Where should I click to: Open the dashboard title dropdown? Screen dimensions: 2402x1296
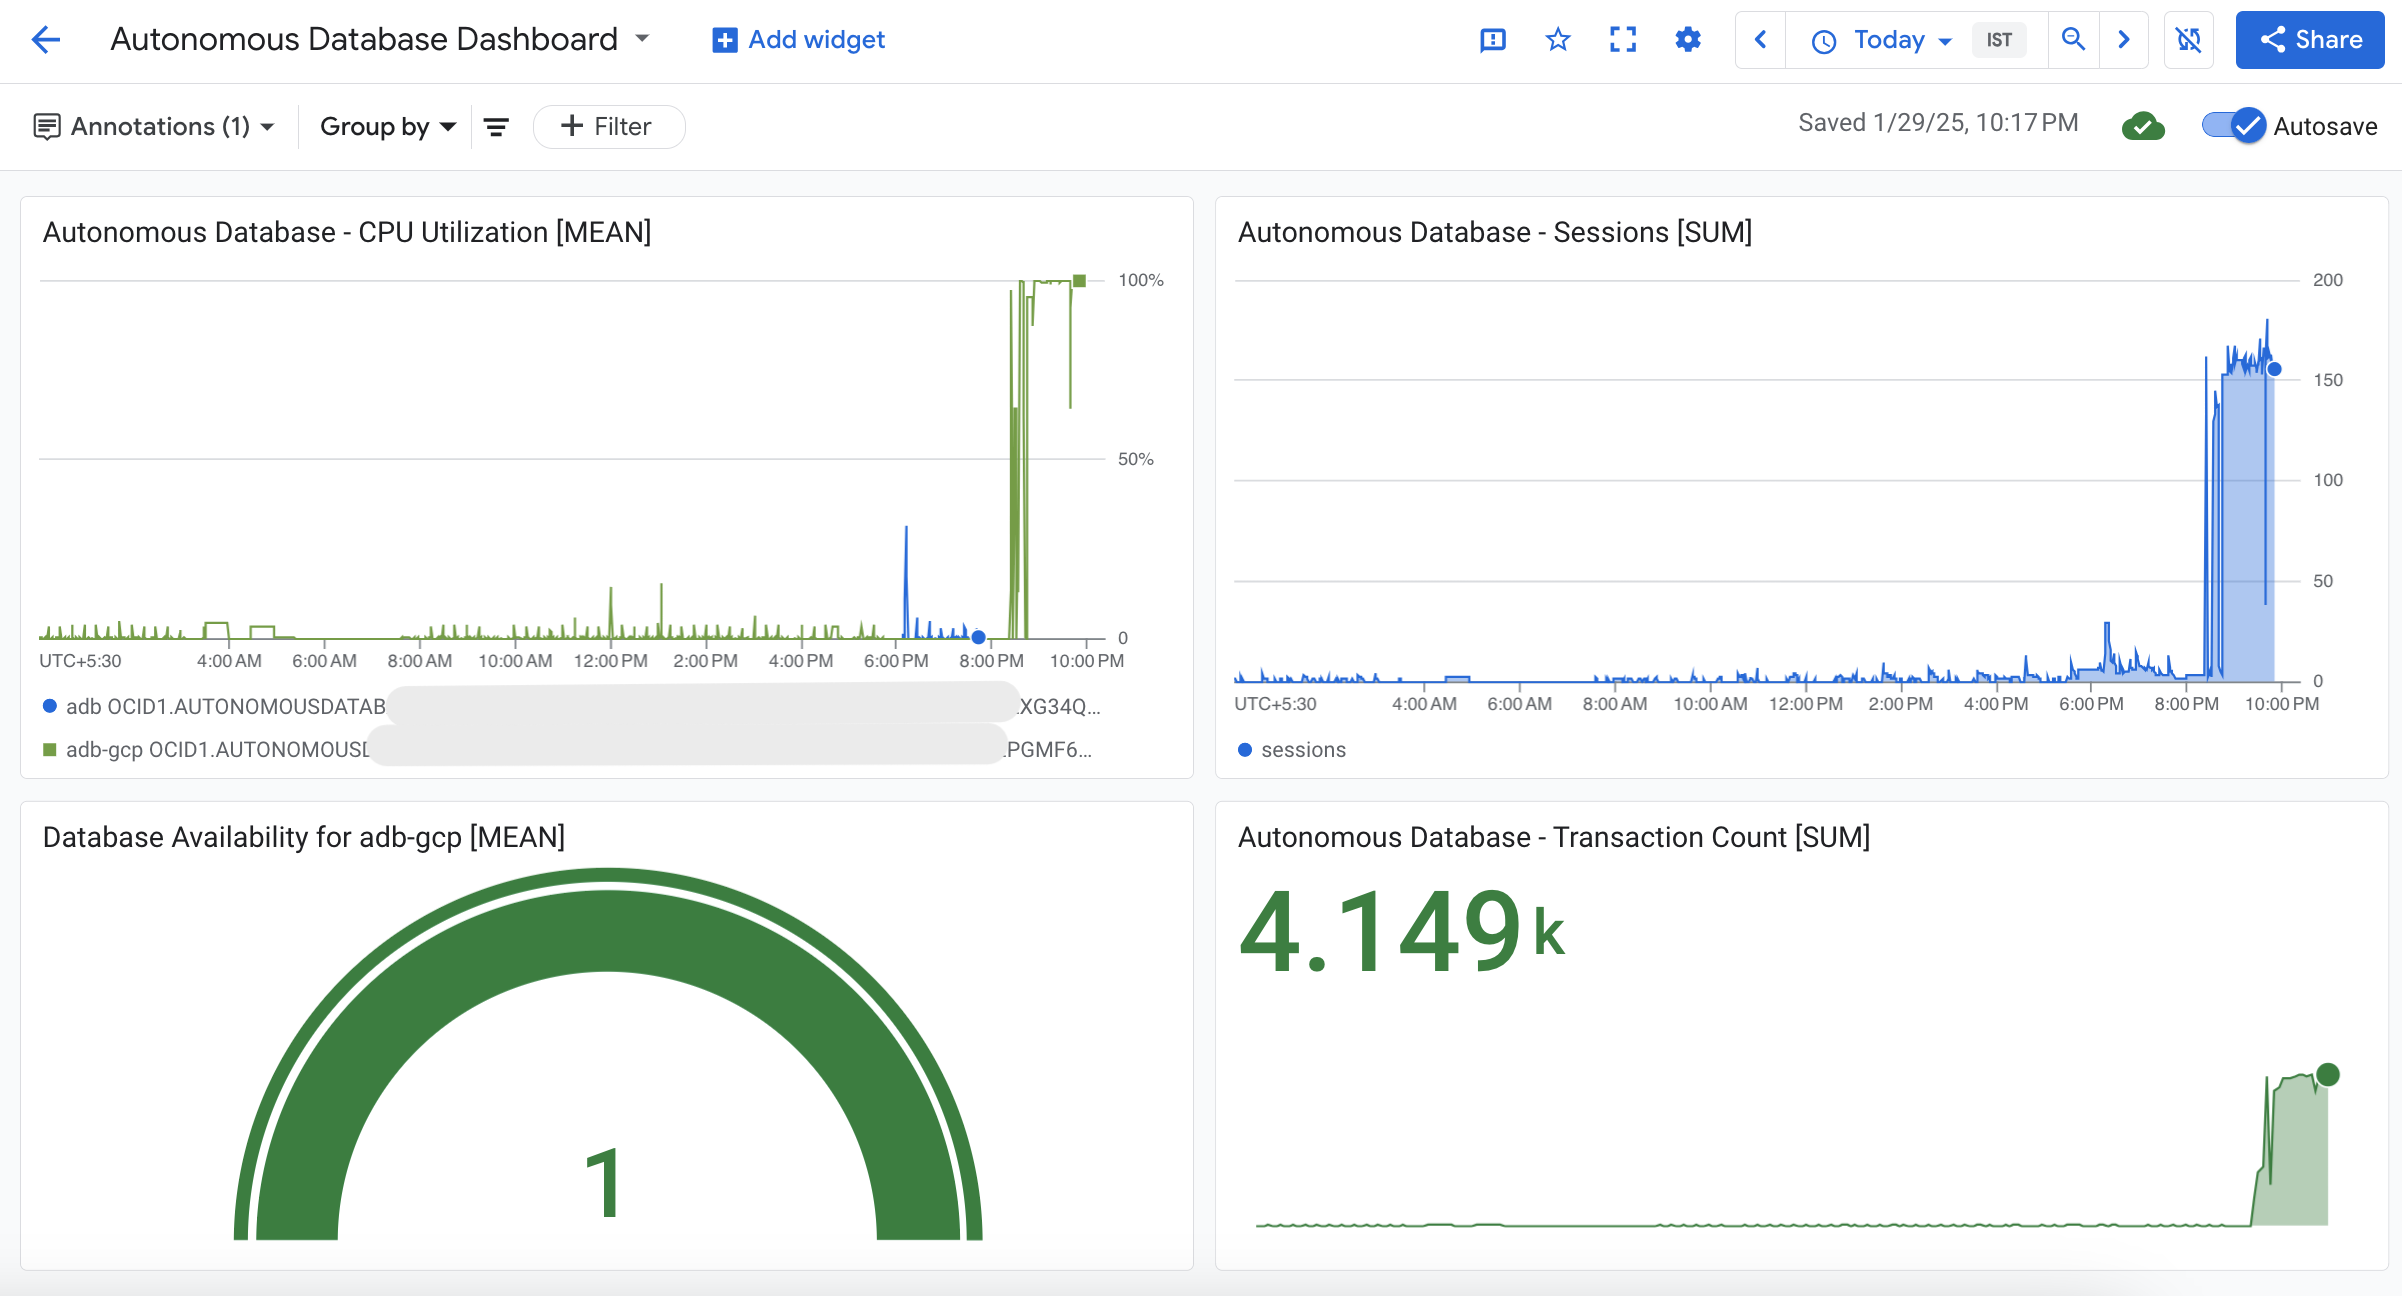pyautogui.click(x=643, y=39)
